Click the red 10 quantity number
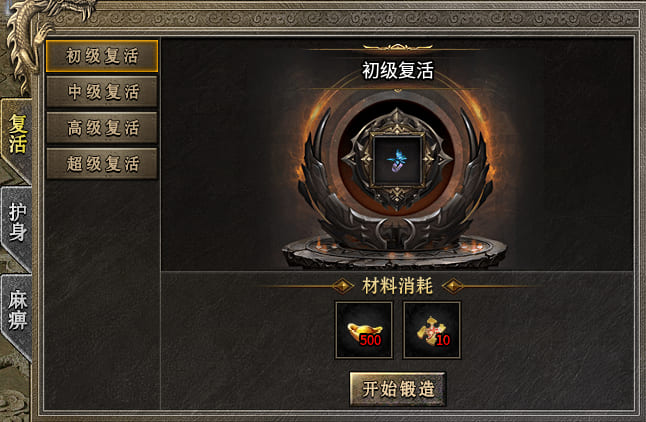 pyautogui.click(x=443, y=340)
